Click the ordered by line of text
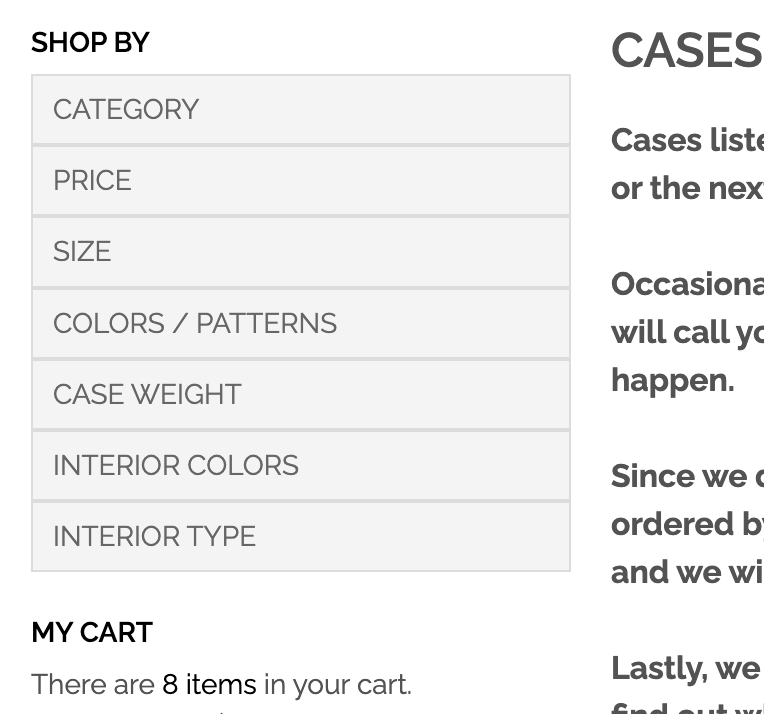 click(688, 524)
